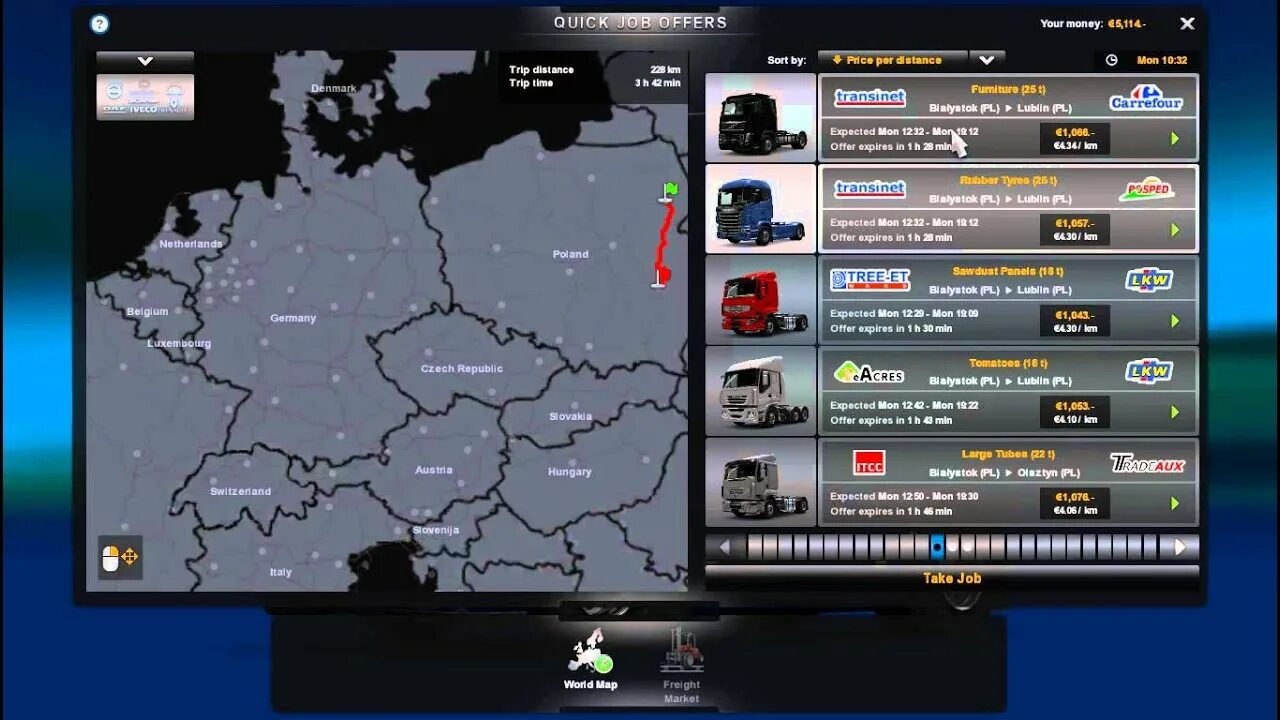Click the clock icon next to Mon 10:32
Viewport: 1280px width, 720px height.
[1111, 60]
